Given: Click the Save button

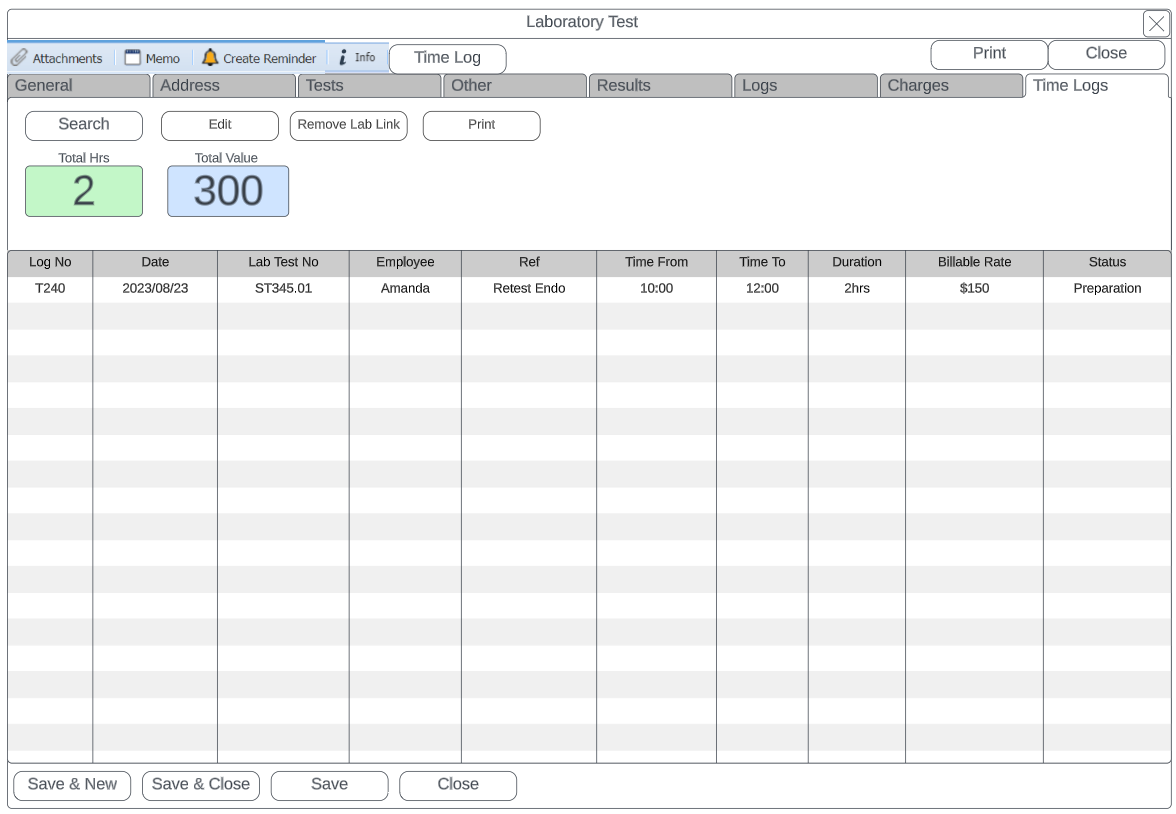Looking at the screenshot, I should click(x=329, y=785).
